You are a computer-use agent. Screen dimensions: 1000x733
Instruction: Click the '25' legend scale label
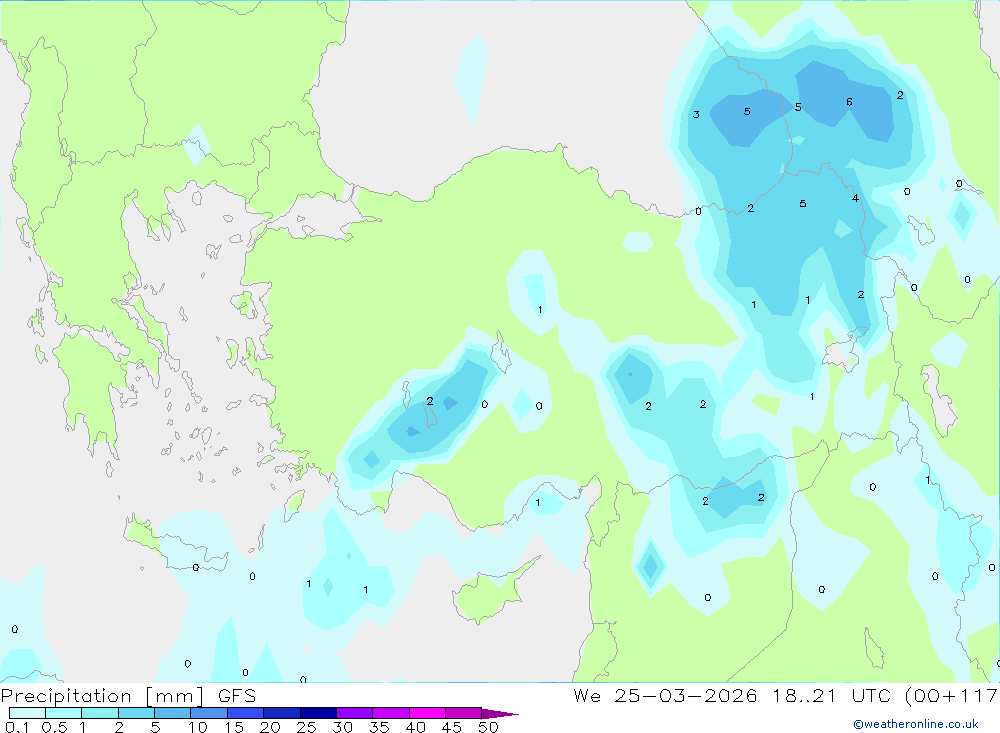tap(306, 727)
